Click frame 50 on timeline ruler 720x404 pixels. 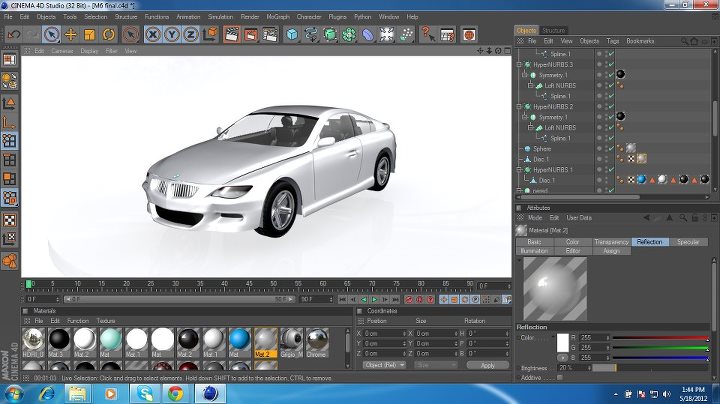click(x=273, y=285)
